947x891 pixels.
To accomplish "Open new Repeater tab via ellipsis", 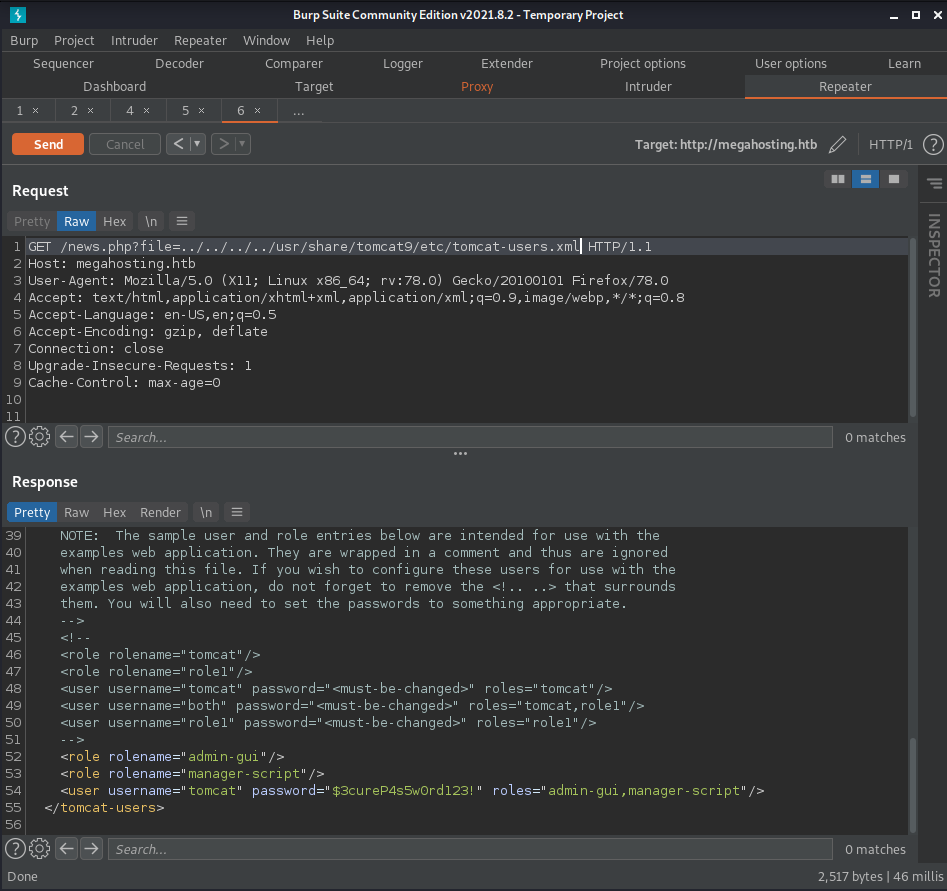I will (x=298, y=111).
